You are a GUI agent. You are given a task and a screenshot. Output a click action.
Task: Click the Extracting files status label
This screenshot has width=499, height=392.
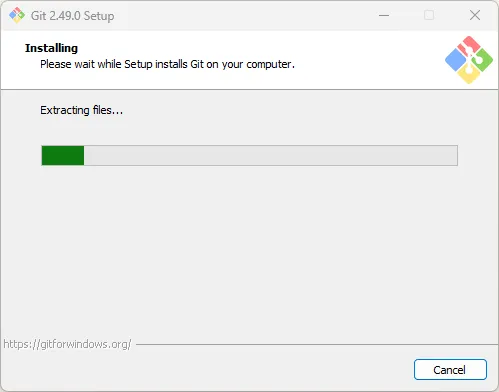[x=82, y=110]
